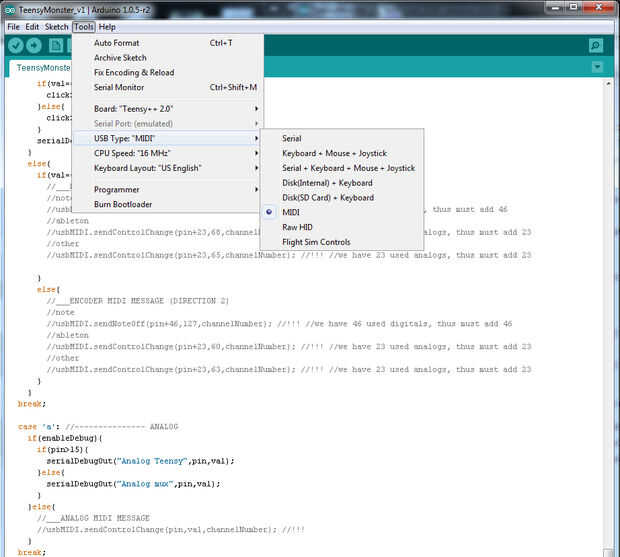Click the "if(pin>15){" line
620x557 pixels.
click(62, 450)
